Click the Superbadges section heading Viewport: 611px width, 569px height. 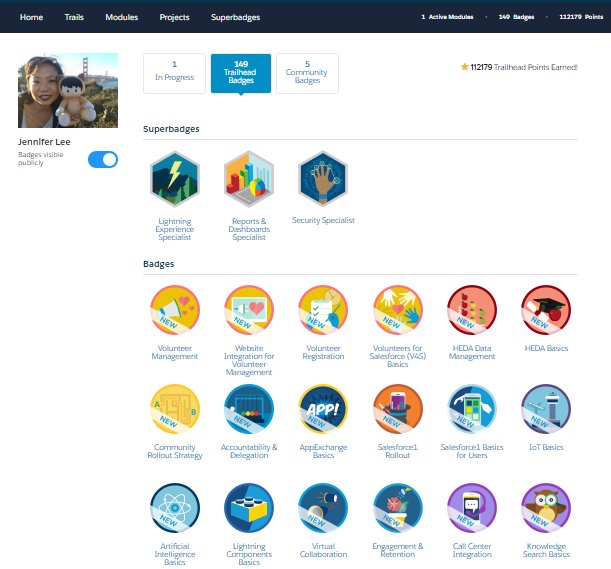click(171, 129)
